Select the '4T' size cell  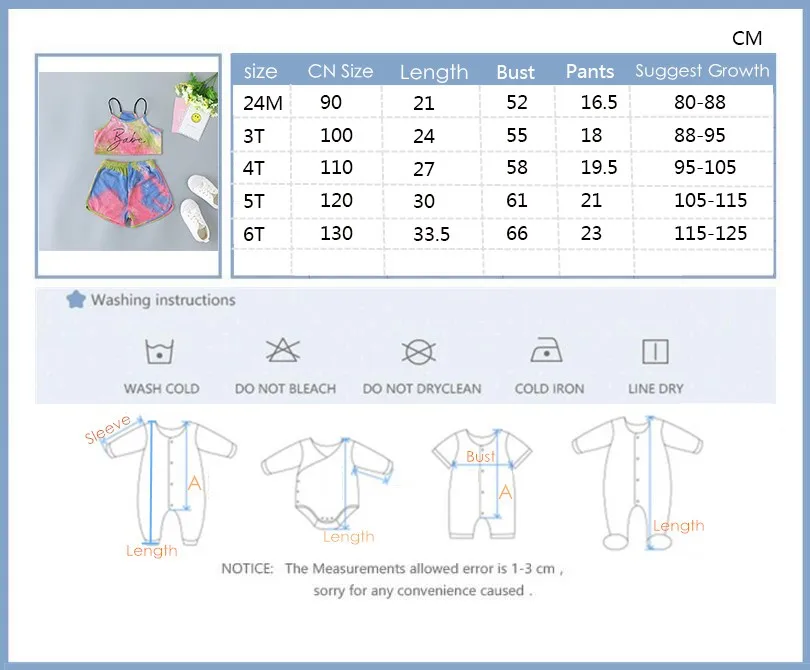(254, 168)
